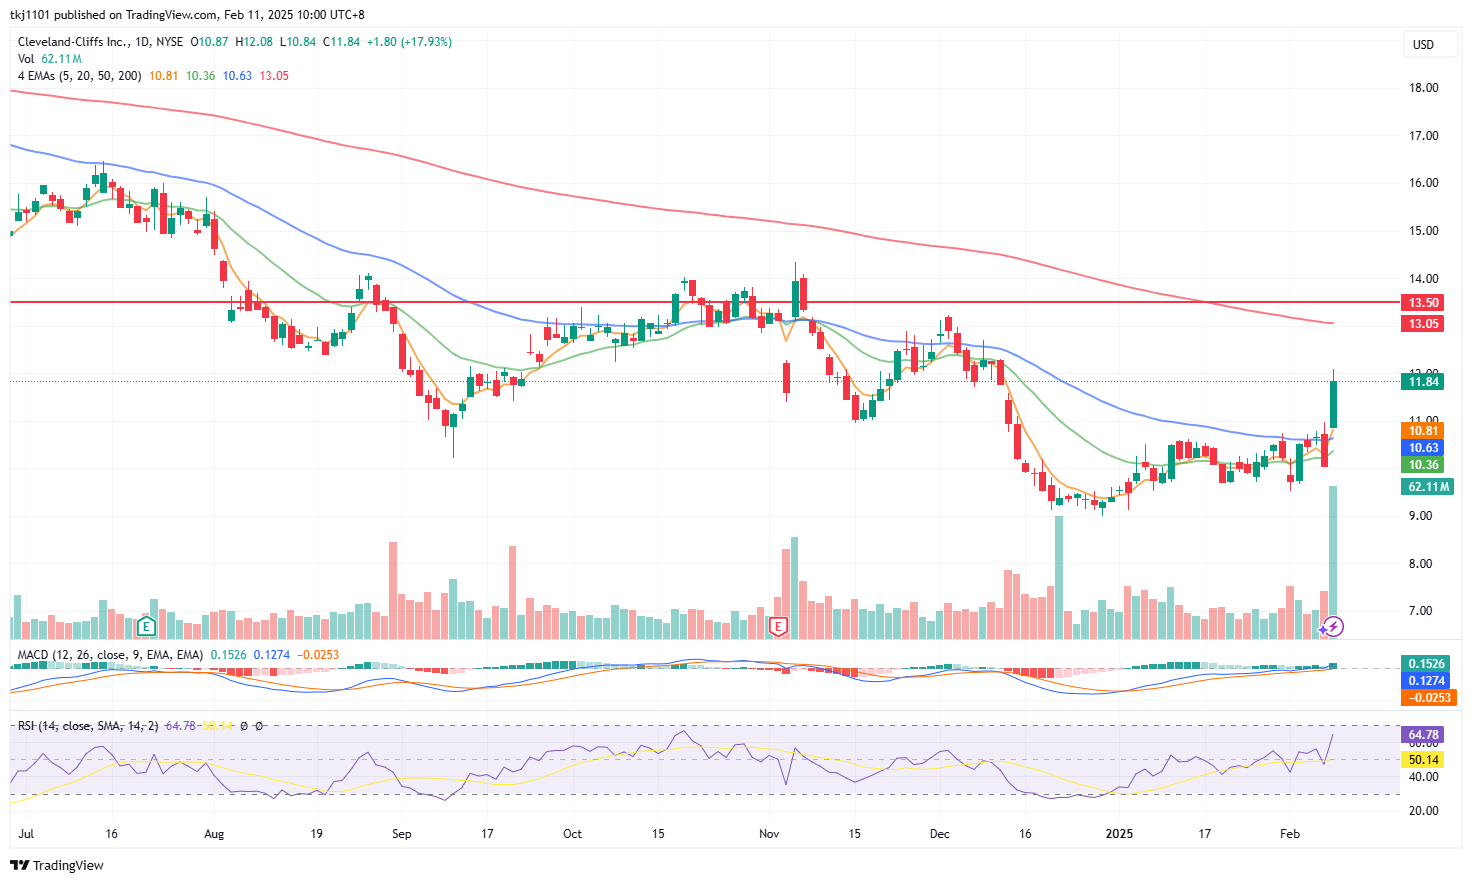Select the orange 10.81 EMA price tag
Viewport: 1472px width, 883px height.
point(1424,431)
